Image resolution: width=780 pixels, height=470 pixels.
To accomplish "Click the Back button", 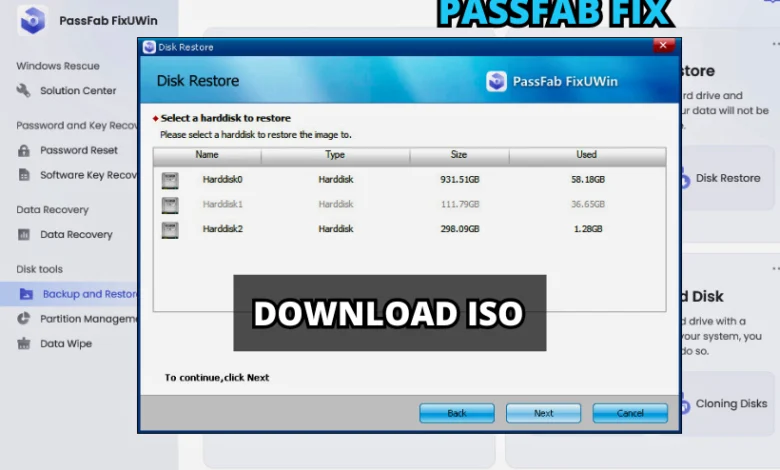I will pos(457,413).
